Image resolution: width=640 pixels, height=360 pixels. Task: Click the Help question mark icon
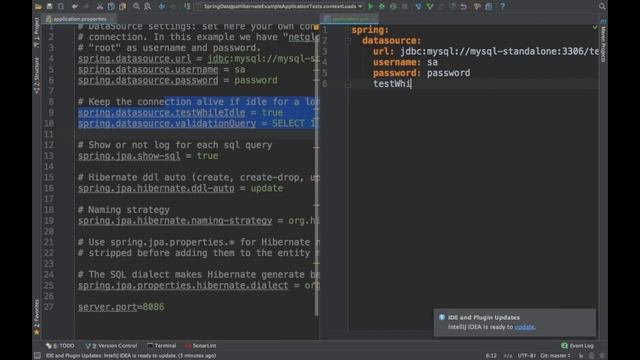[502, 7]
